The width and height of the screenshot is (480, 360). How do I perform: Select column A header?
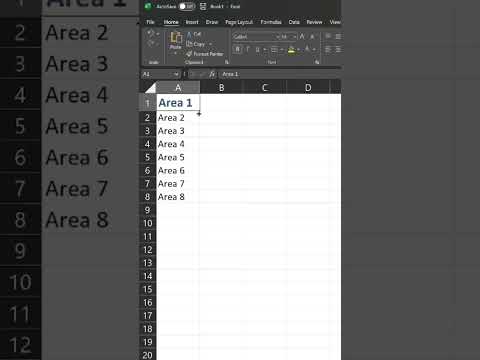point(178,87)
